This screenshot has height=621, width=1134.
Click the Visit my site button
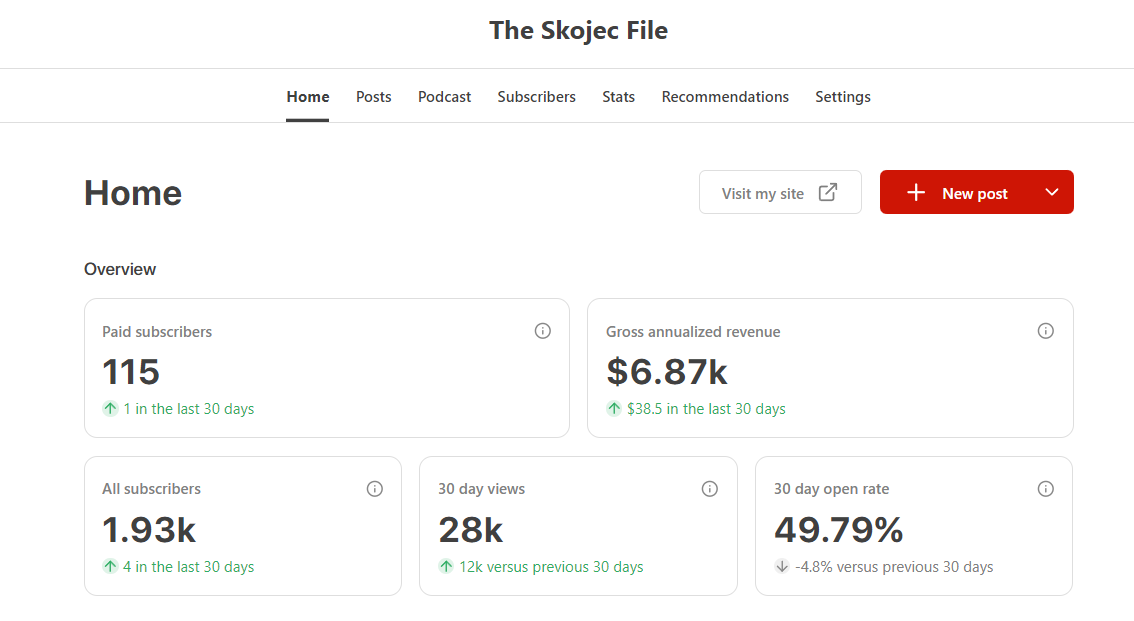(x=780, y=192)
